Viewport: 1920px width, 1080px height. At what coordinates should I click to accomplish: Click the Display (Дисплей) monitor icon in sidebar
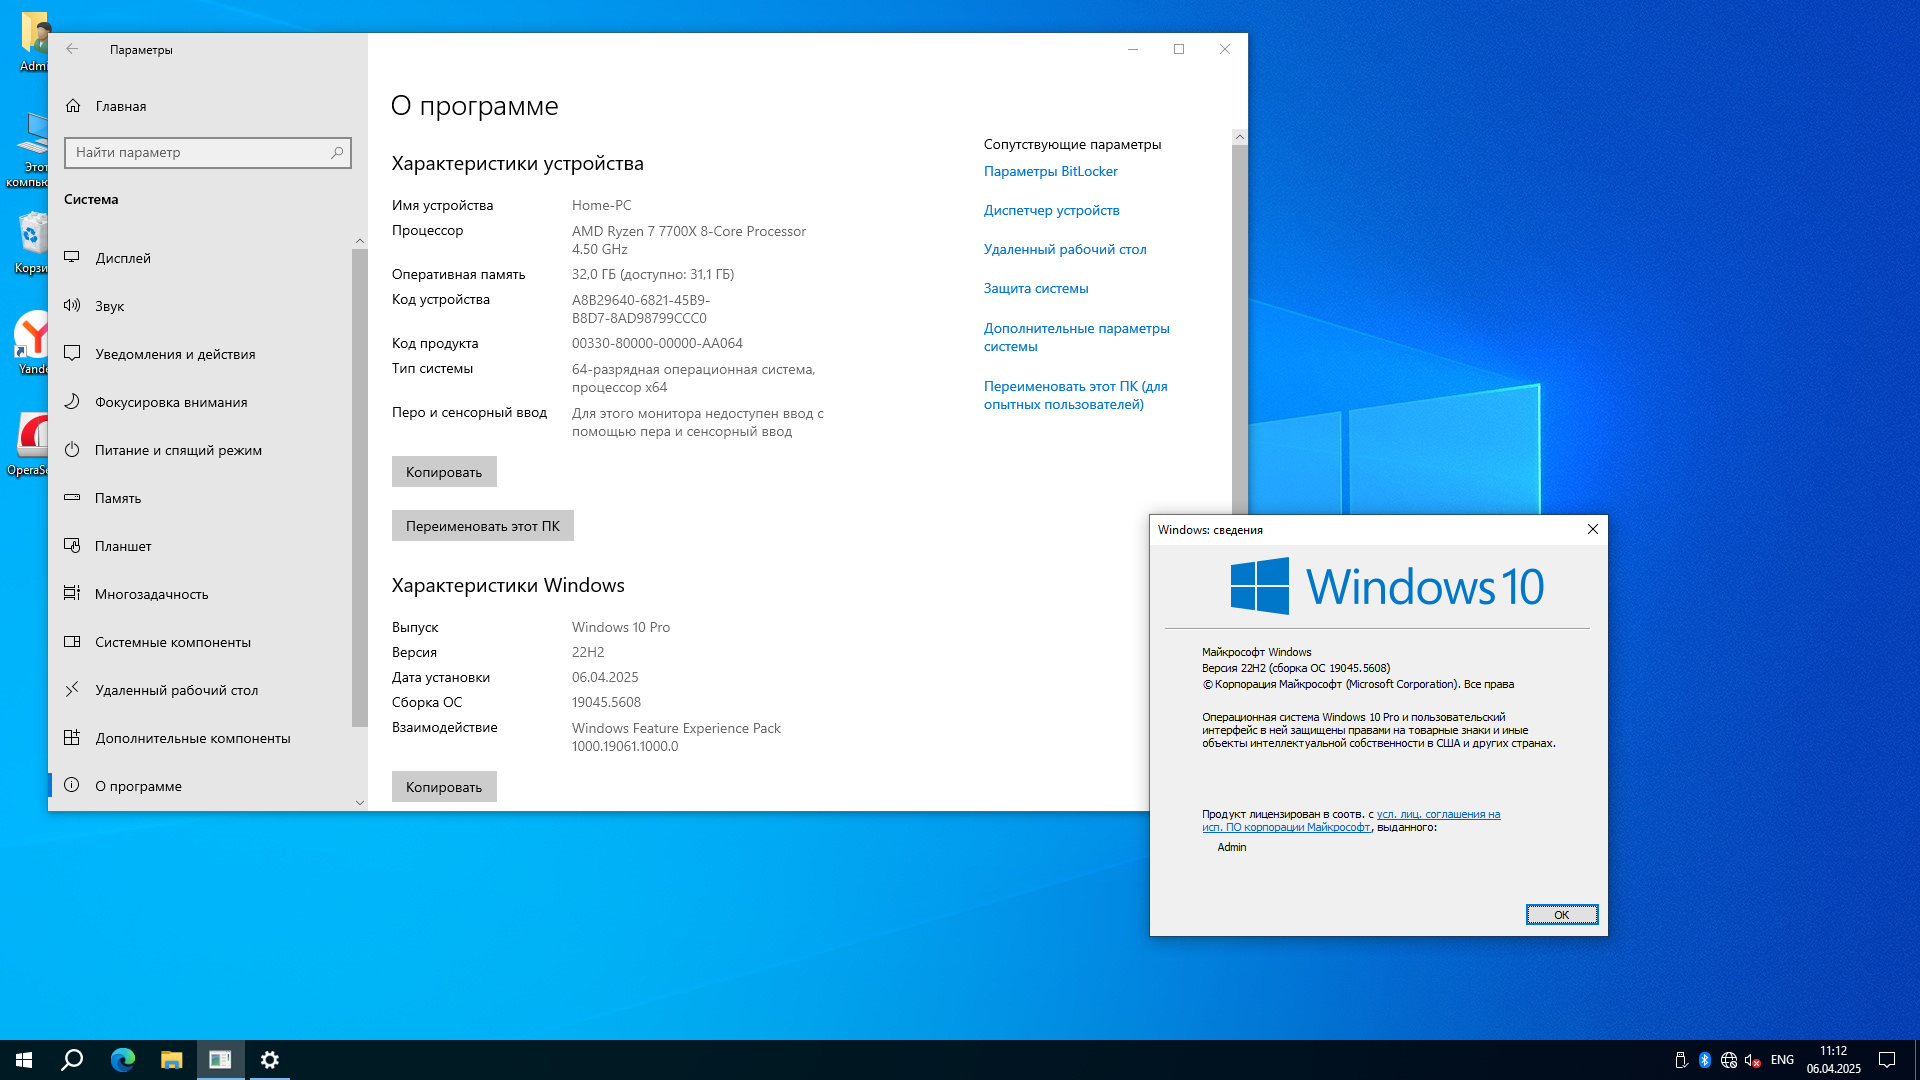click(x=72, y=257)
